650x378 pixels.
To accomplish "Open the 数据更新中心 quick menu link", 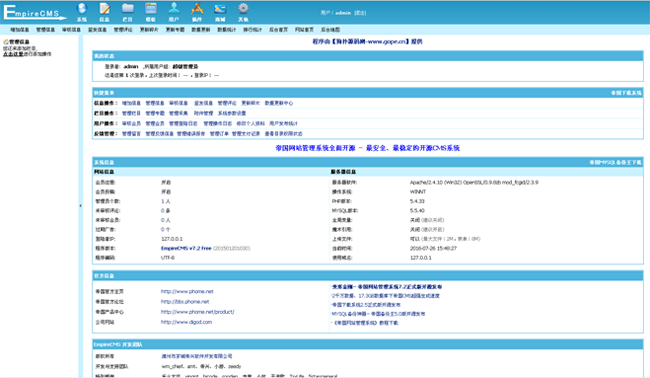I will tap(279, 103).
